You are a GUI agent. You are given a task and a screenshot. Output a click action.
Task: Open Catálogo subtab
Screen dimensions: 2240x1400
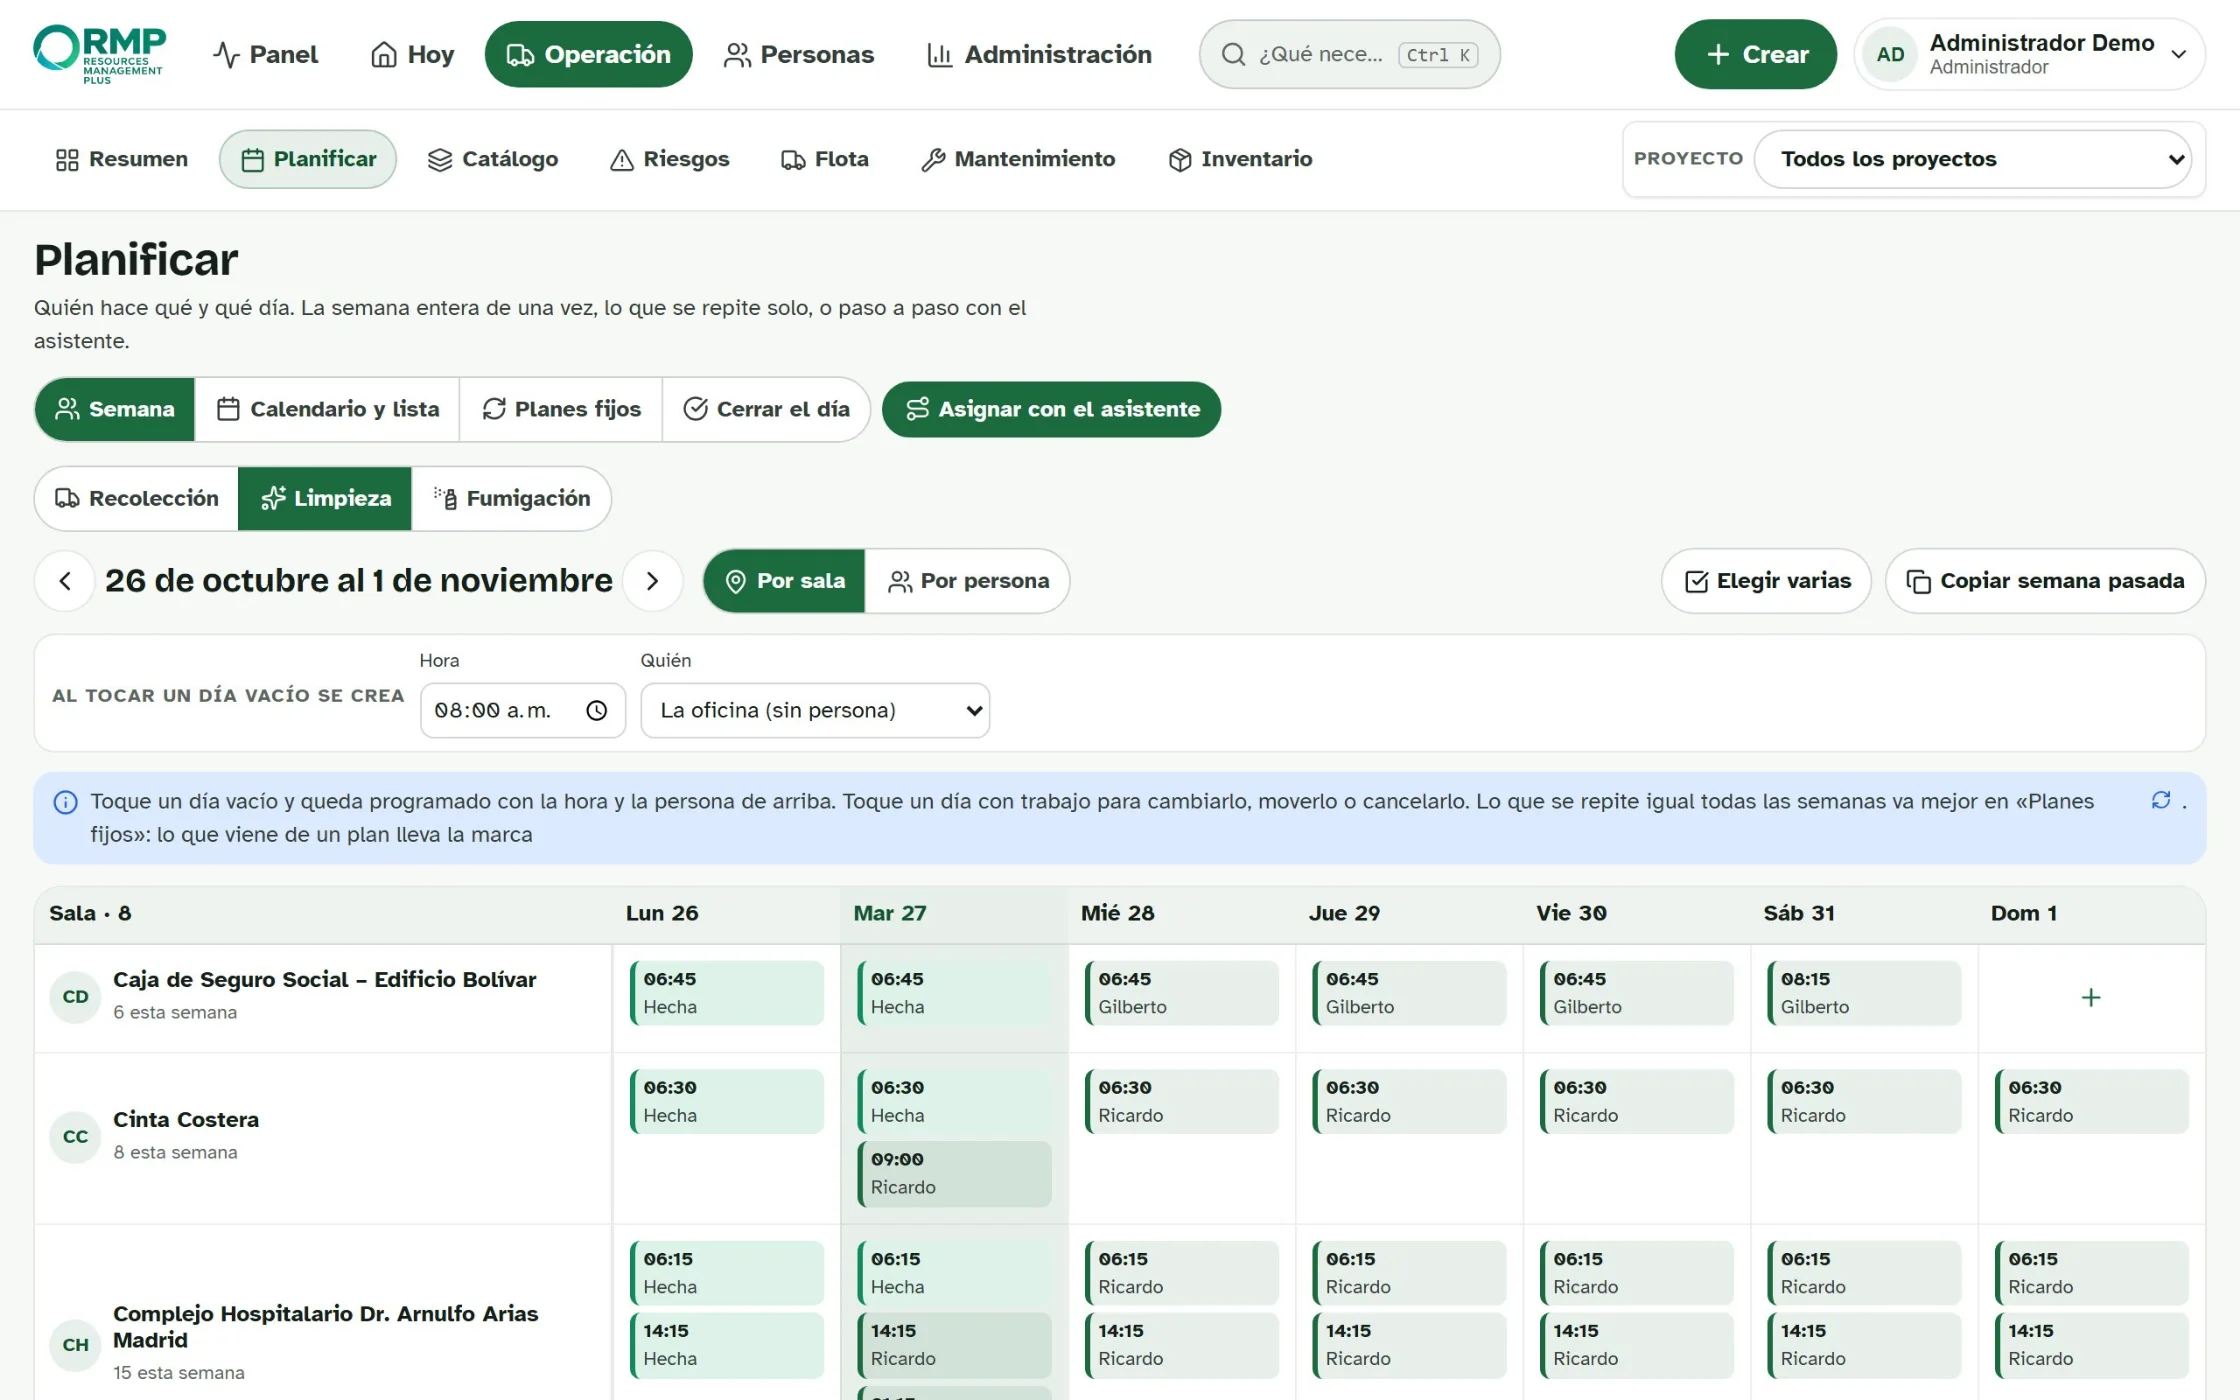(x=493, y=159)
